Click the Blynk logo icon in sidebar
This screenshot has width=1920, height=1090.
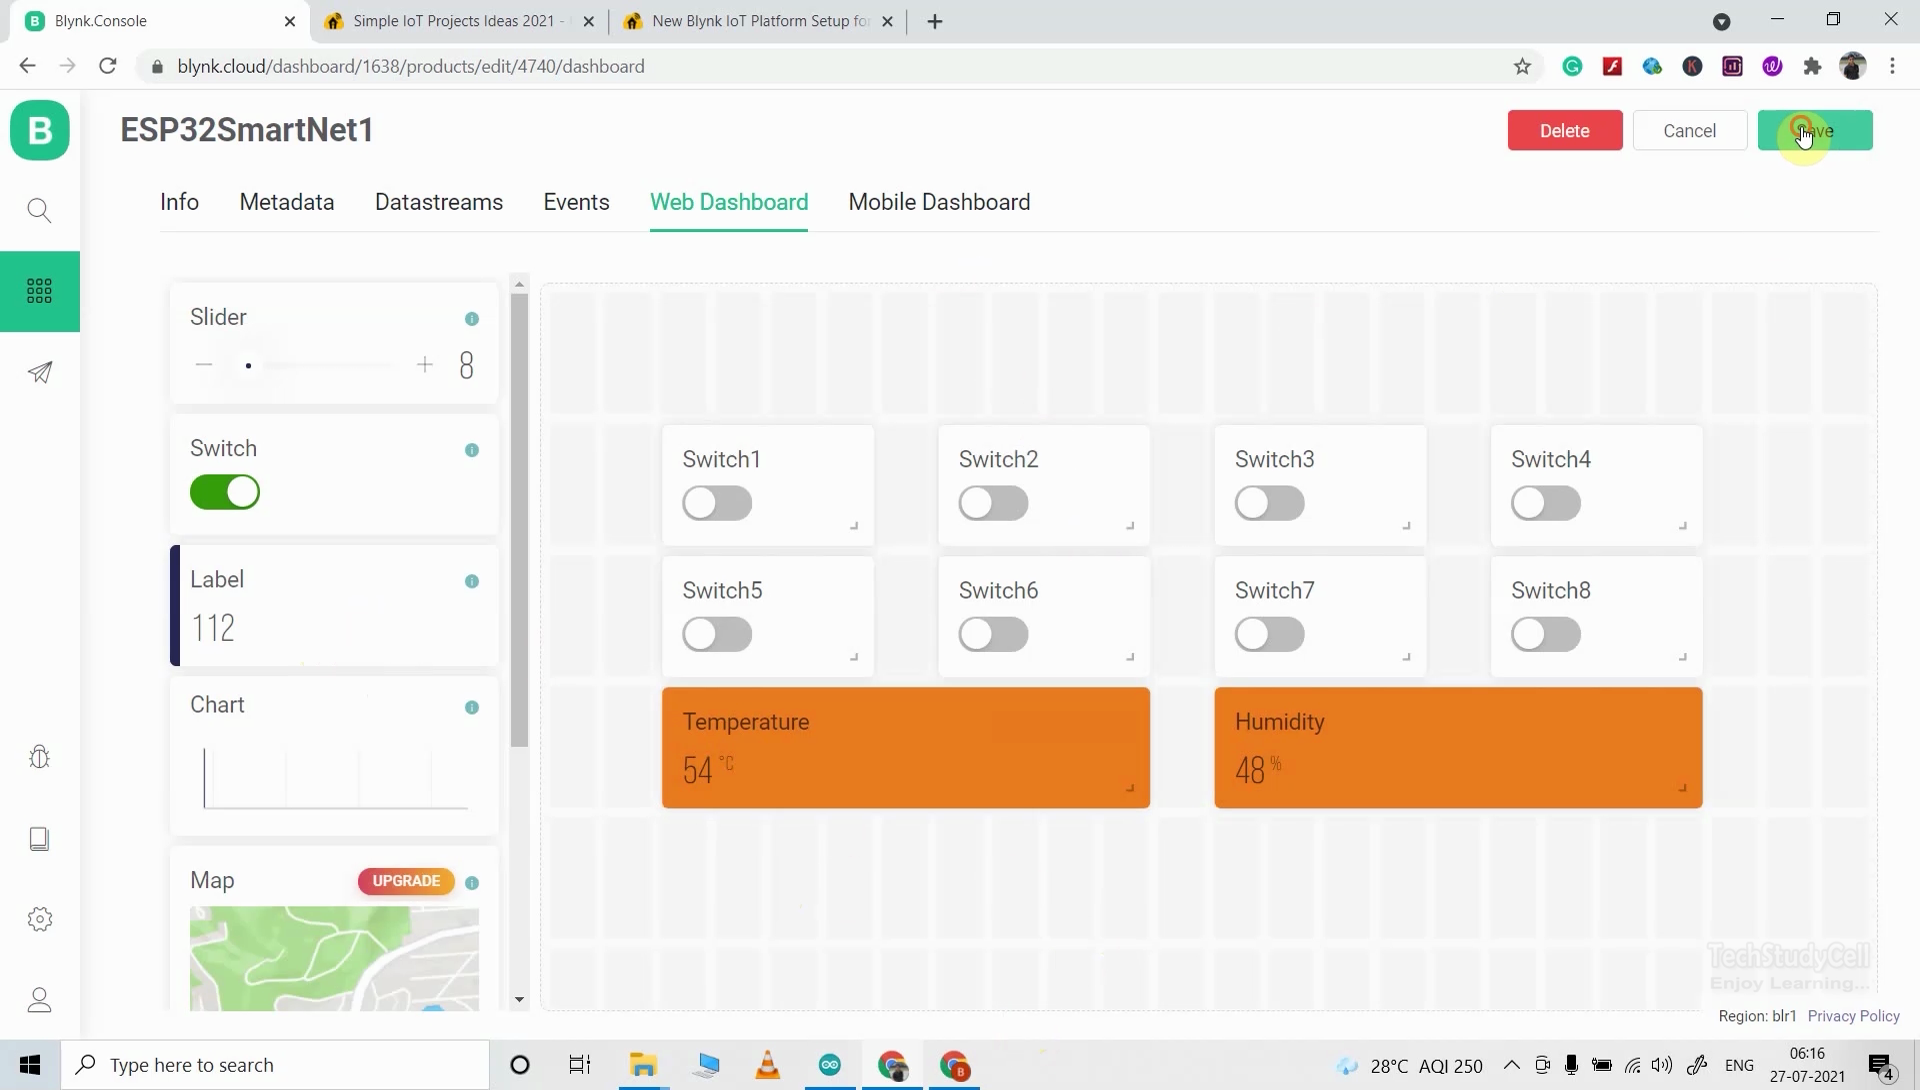(x=40, y=130)
